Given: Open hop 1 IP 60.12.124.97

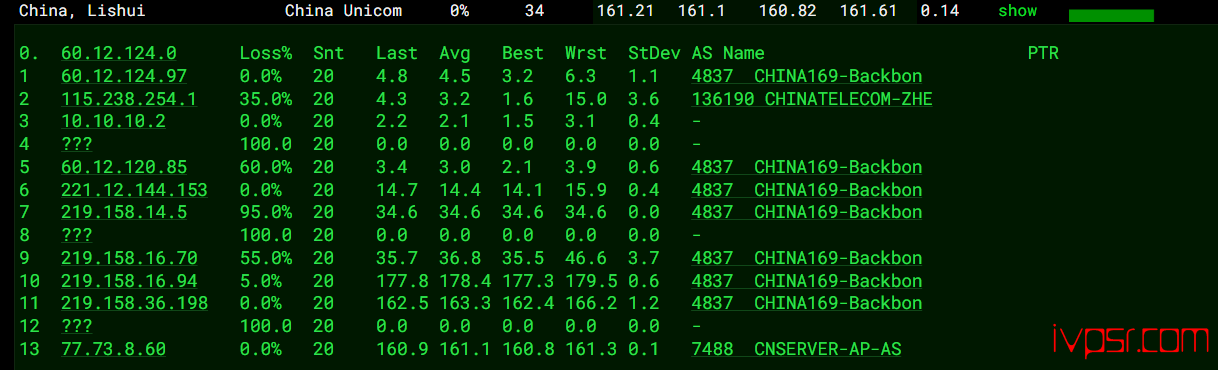Looking at the screenshot, I should pos(124,76).
